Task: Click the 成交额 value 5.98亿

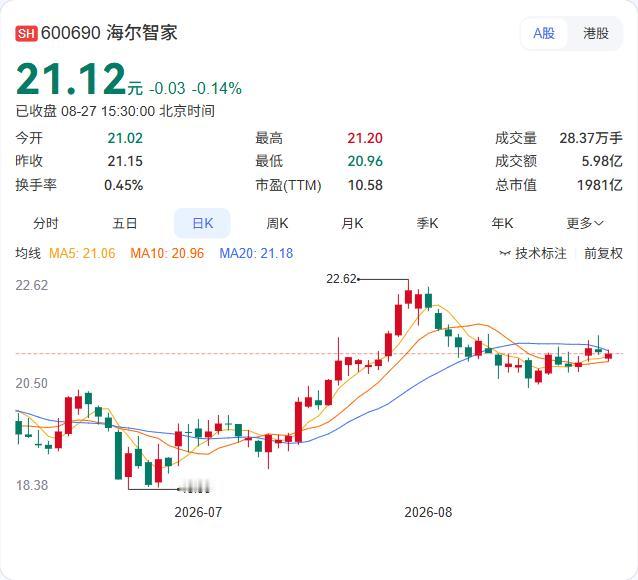Action: [x=602, y=161]
